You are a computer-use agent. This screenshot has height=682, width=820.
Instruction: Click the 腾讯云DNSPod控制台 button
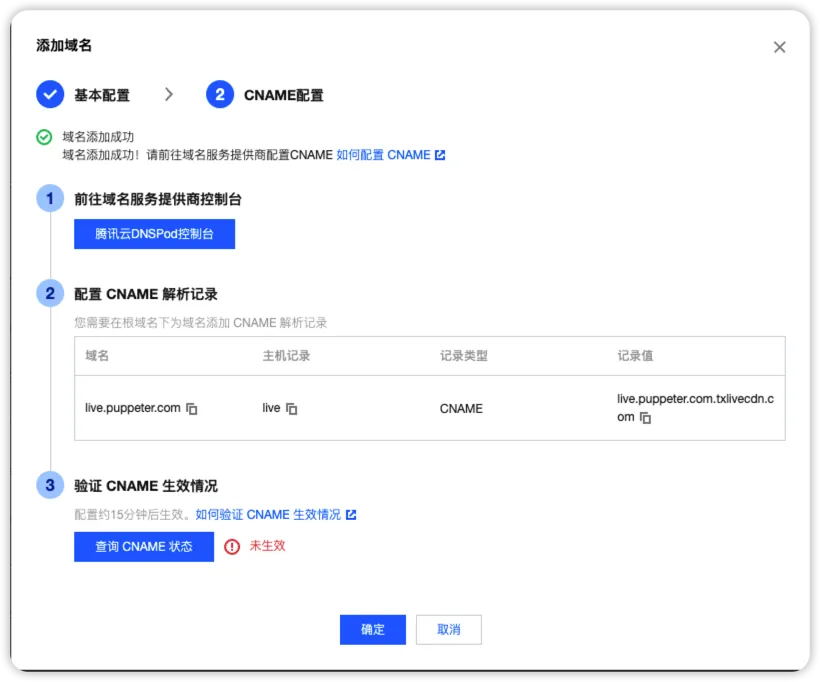(x=154, y=234)
